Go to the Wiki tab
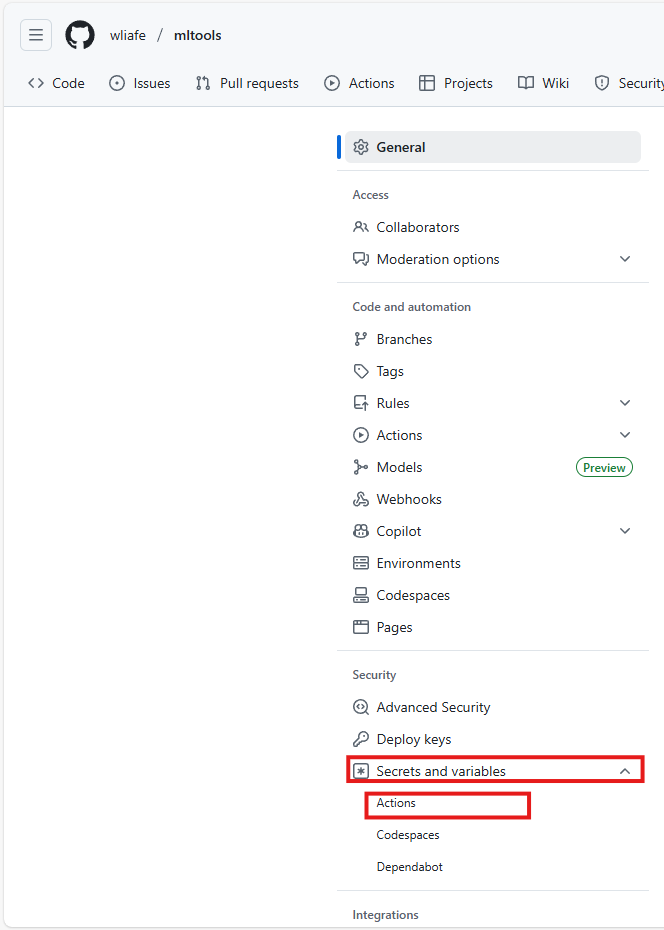The image size is (664, 930). pyautogui.click(x=544, y=83)
